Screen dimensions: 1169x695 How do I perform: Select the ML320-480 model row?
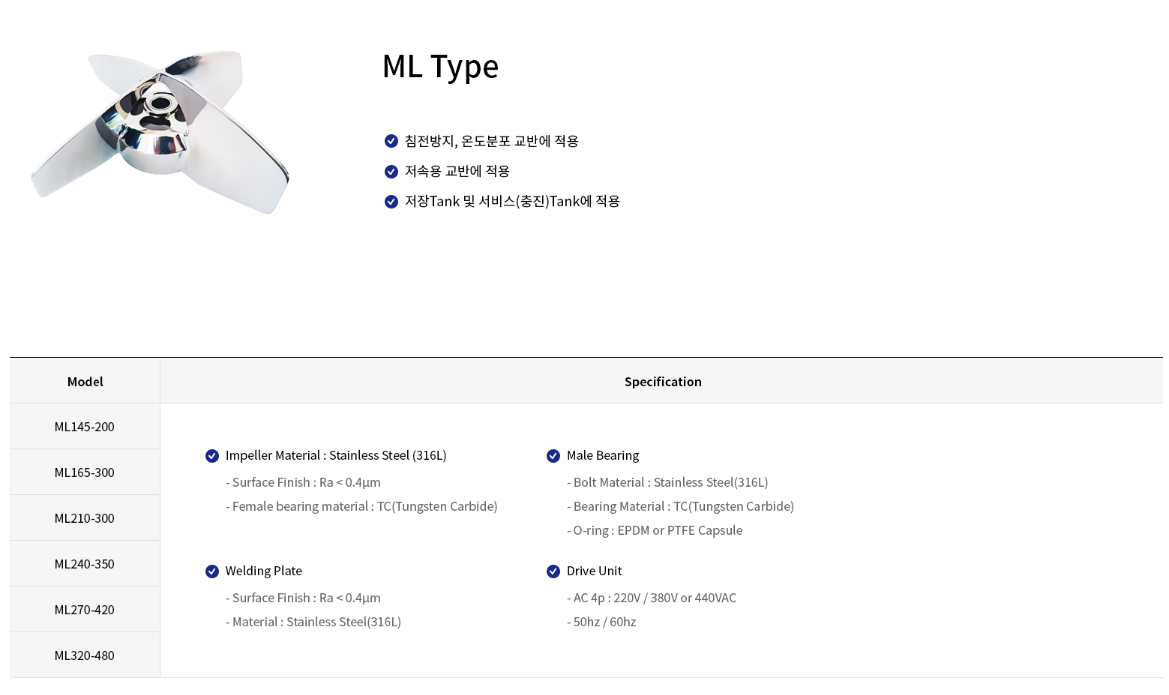(85, 656)
